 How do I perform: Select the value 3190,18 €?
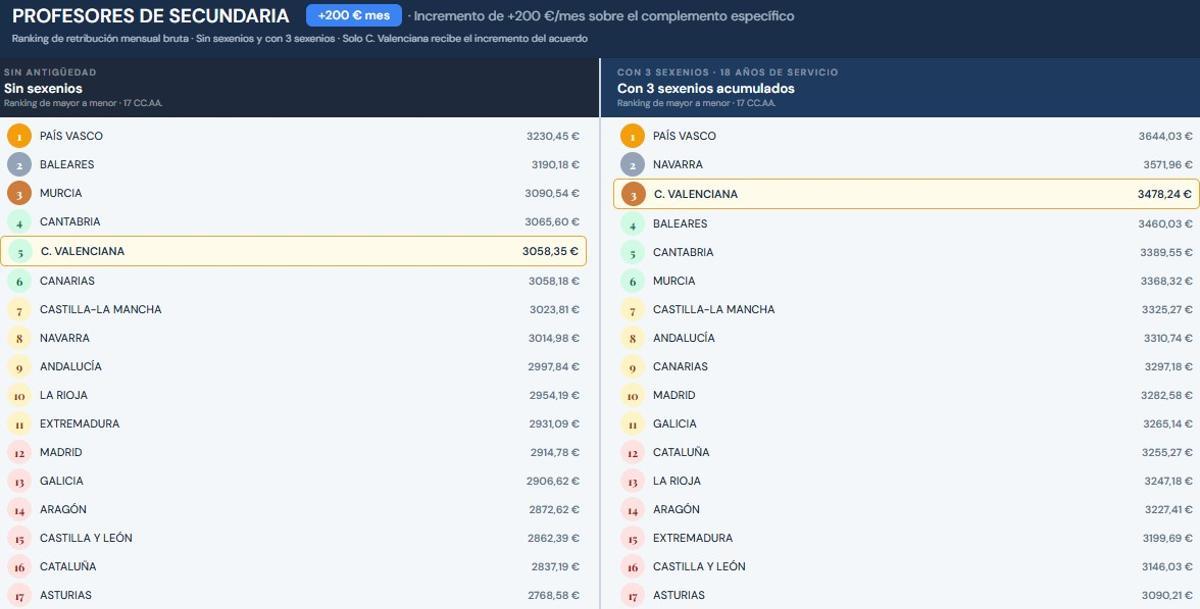click(x=555, y=165)
